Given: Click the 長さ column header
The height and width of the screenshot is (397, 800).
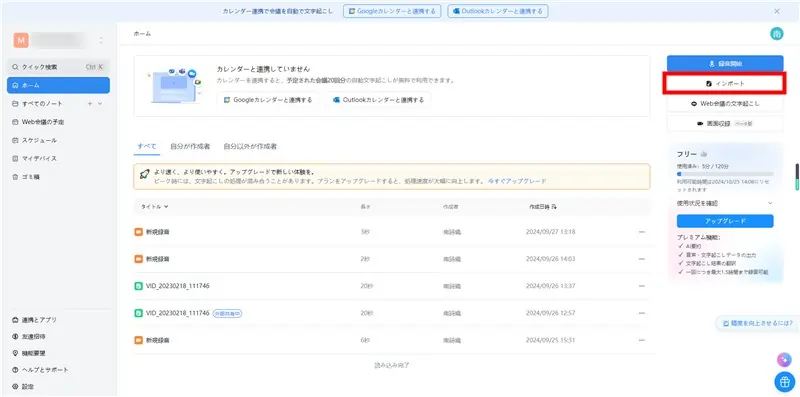Looking at the screenshot, I should click(364, 207).
